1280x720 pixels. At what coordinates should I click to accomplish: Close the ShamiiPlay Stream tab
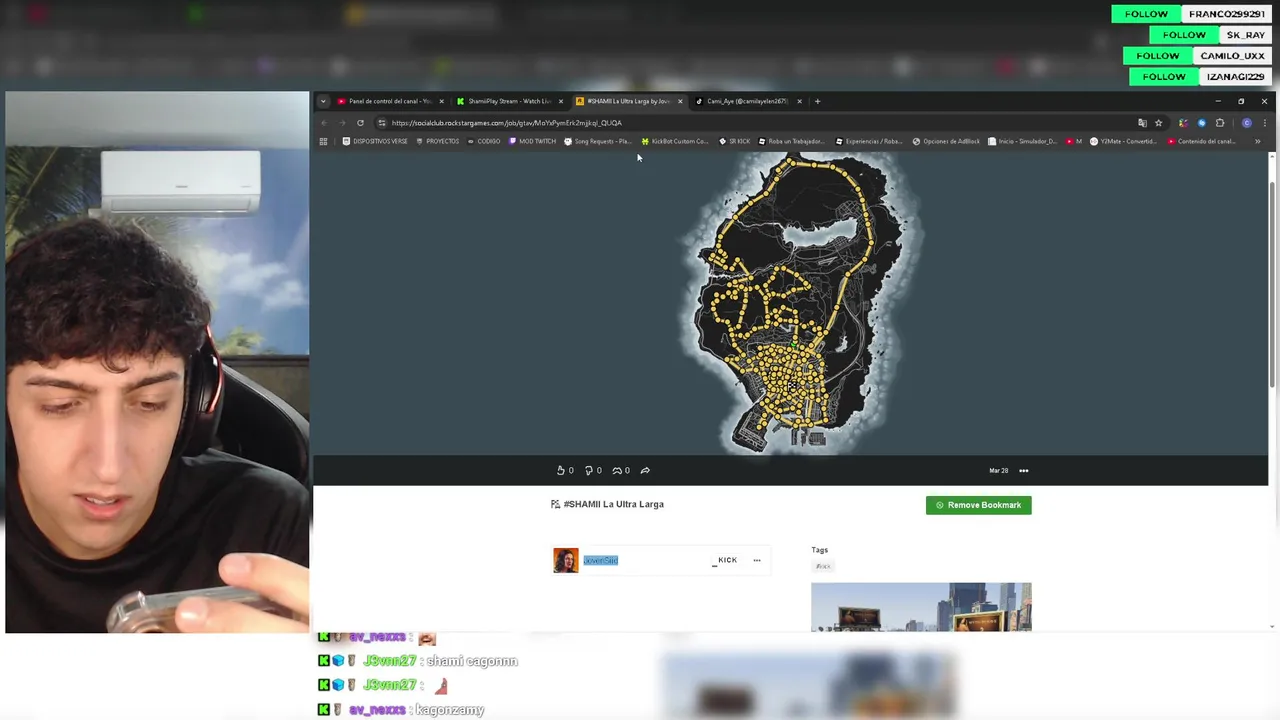pos(561,101)
